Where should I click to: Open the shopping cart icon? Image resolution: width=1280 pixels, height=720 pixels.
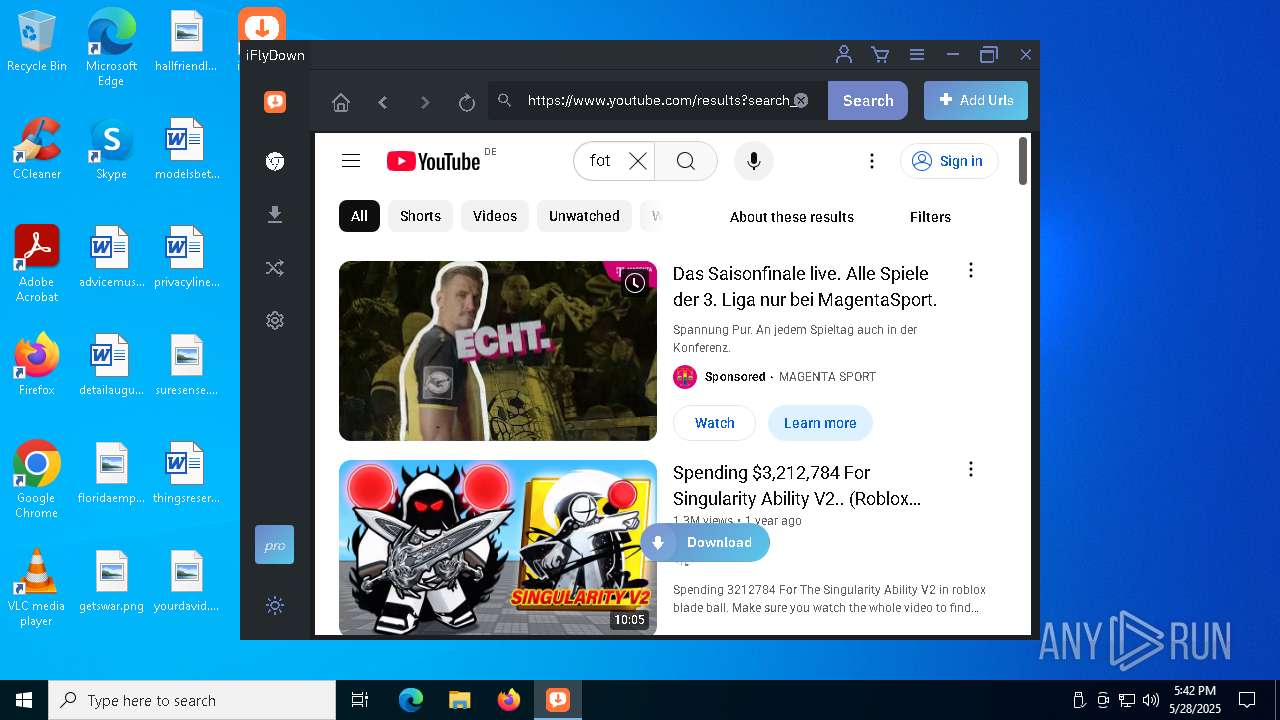[x=880, y=55]
